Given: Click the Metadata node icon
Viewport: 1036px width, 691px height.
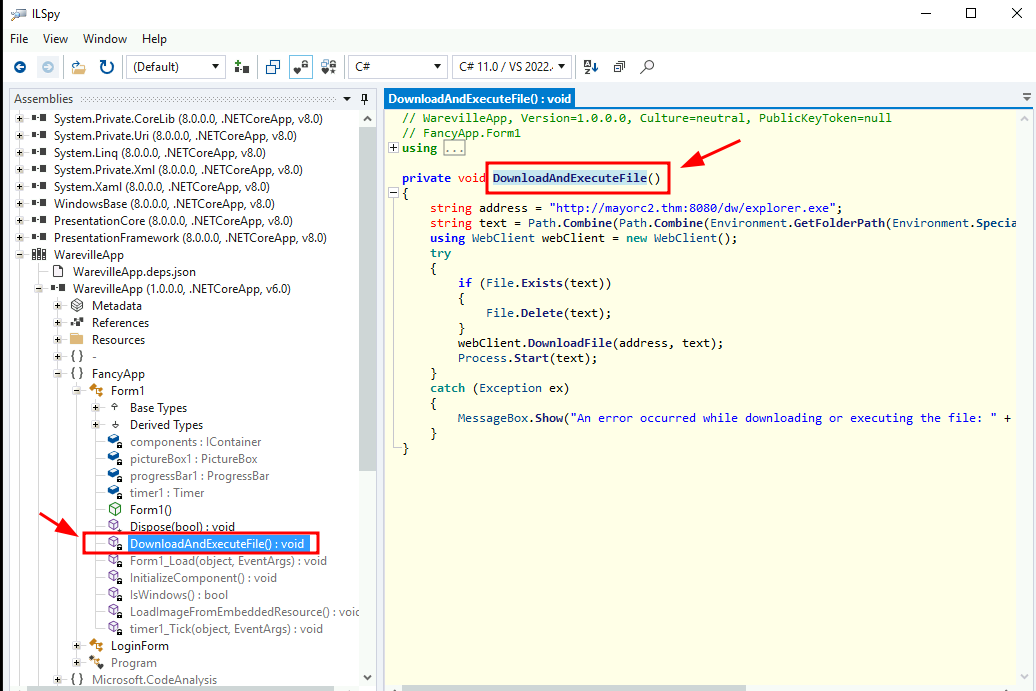Looking at the screenshot, I should [x=77, y=305].
